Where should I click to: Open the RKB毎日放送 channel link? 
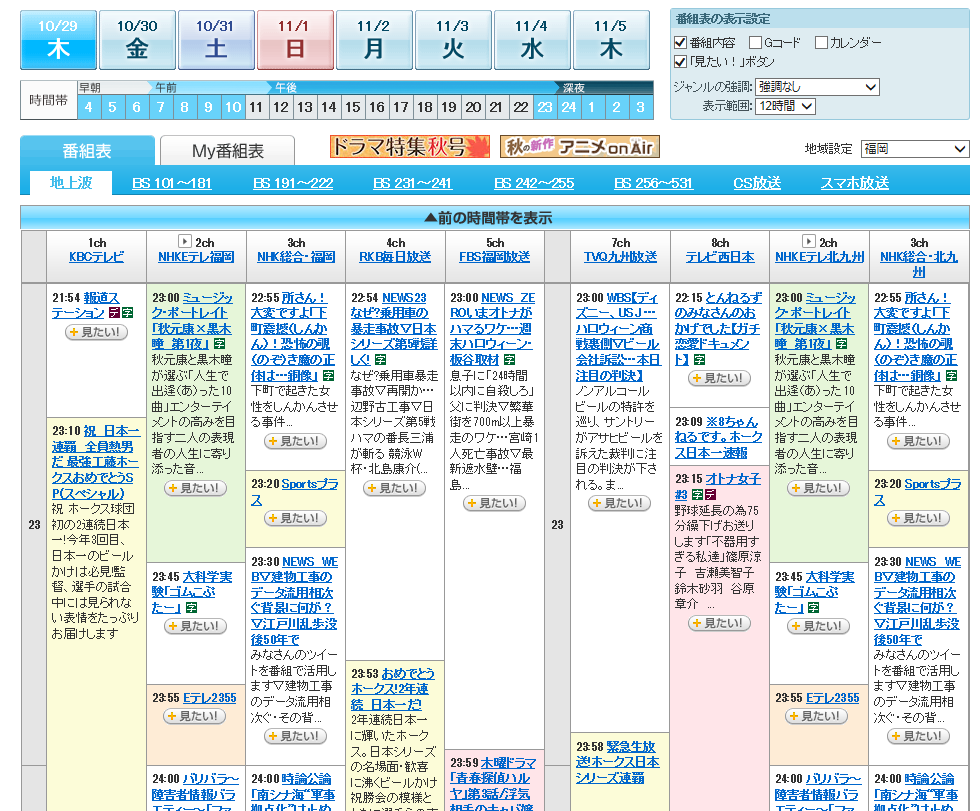(395, 257)
